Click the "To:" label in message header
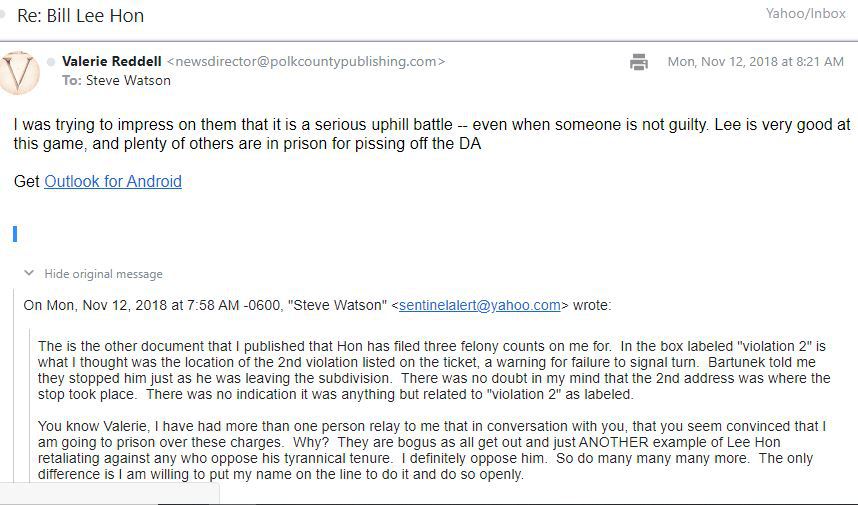858x505 pixels. click(x=71, y=80)
